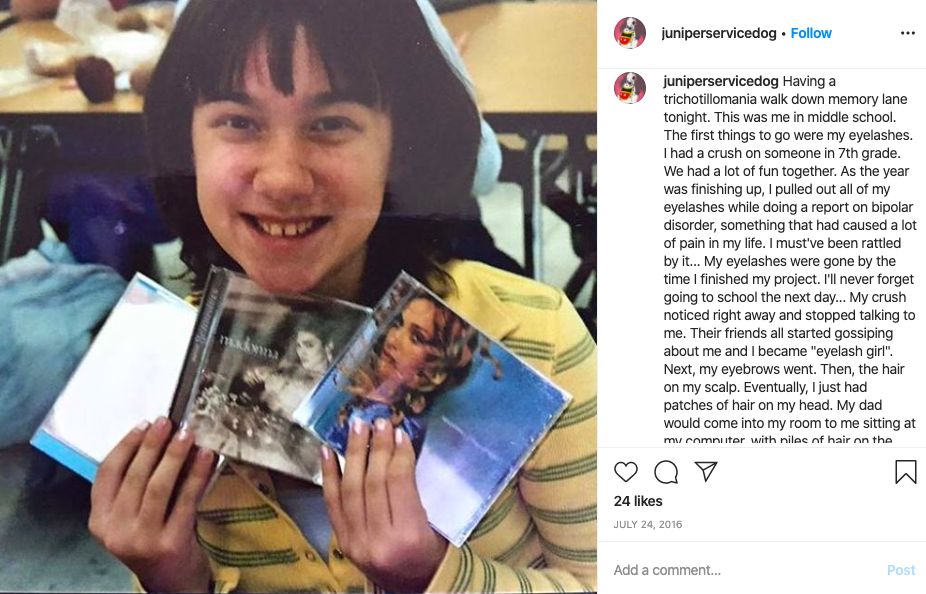
Task: Open the comment speech bubble icon
Action: pos(666,472)
